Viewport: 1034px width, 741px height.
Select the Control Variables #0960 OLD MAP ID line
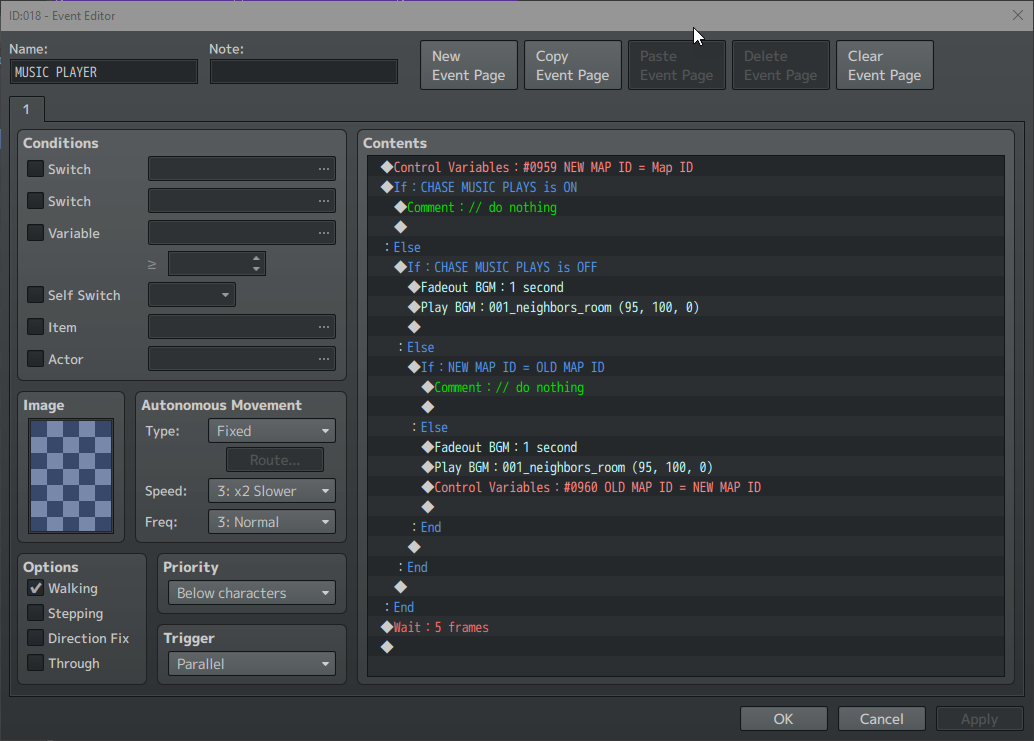tap(686, 487)
